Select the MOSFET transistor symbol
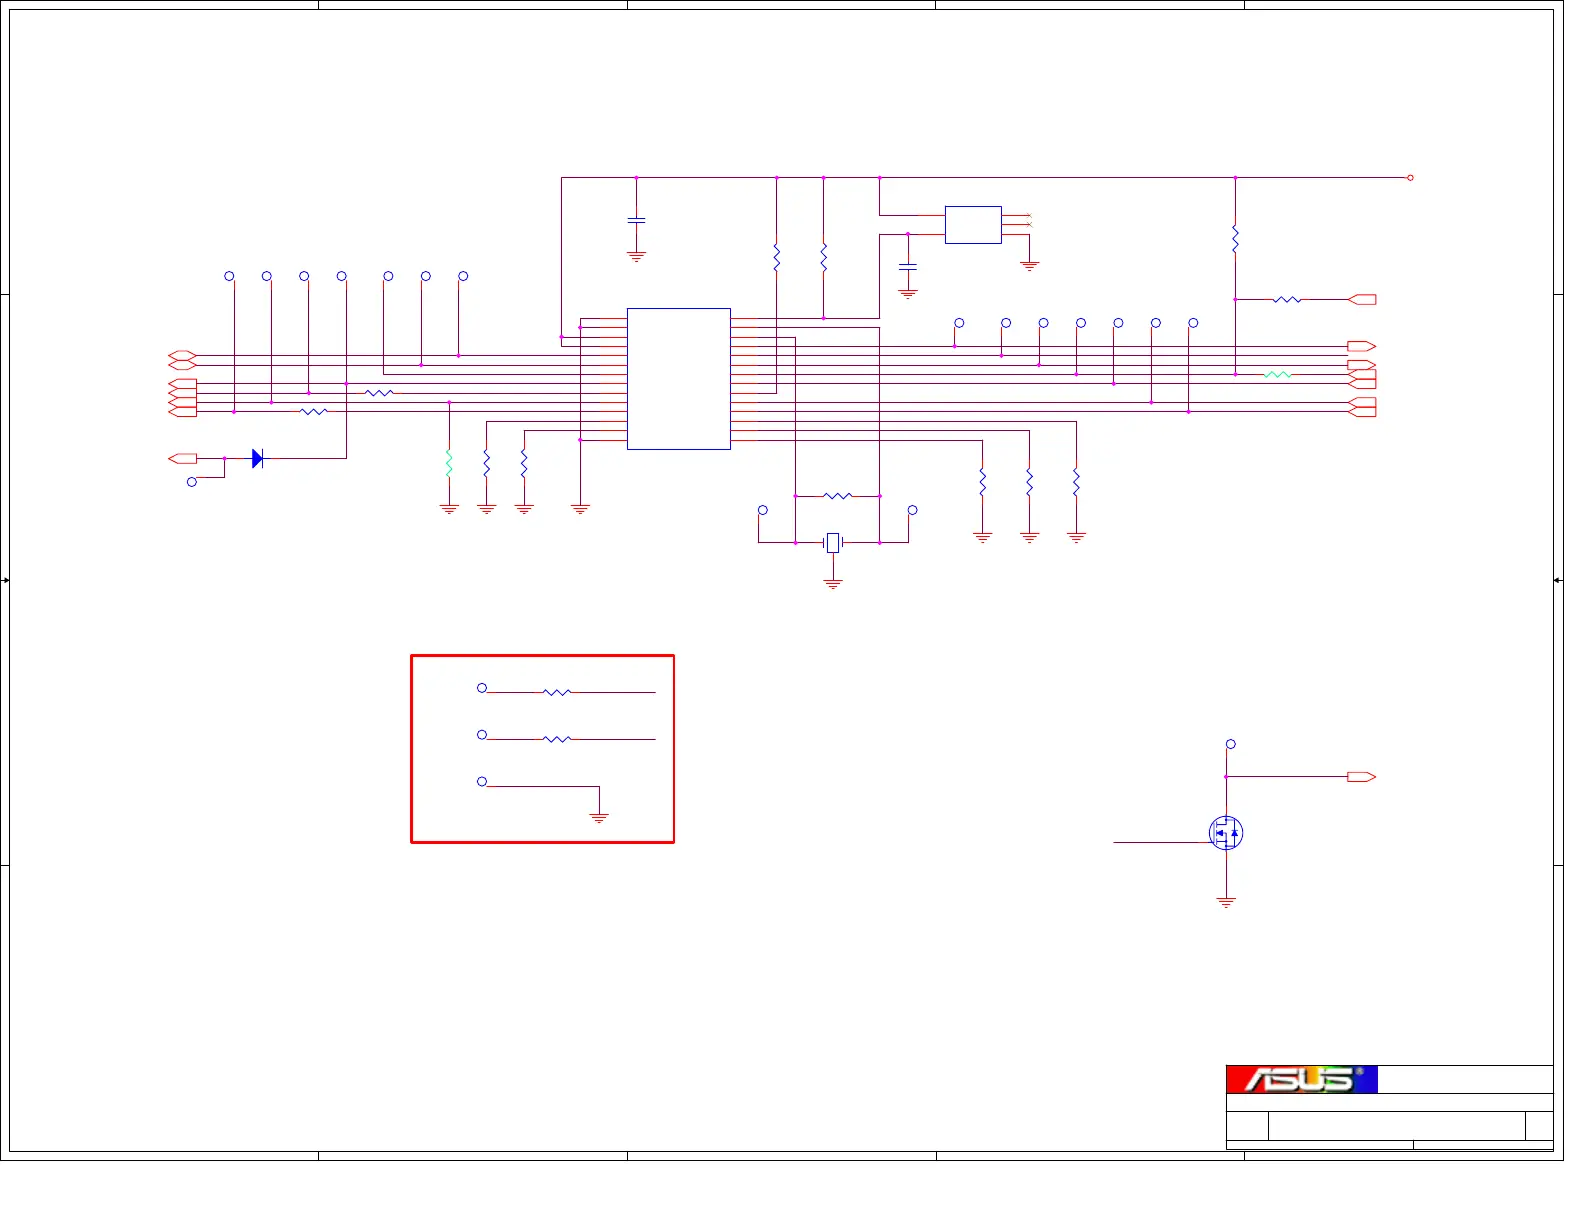The image size is (1584, 1224). (1226, 832)
